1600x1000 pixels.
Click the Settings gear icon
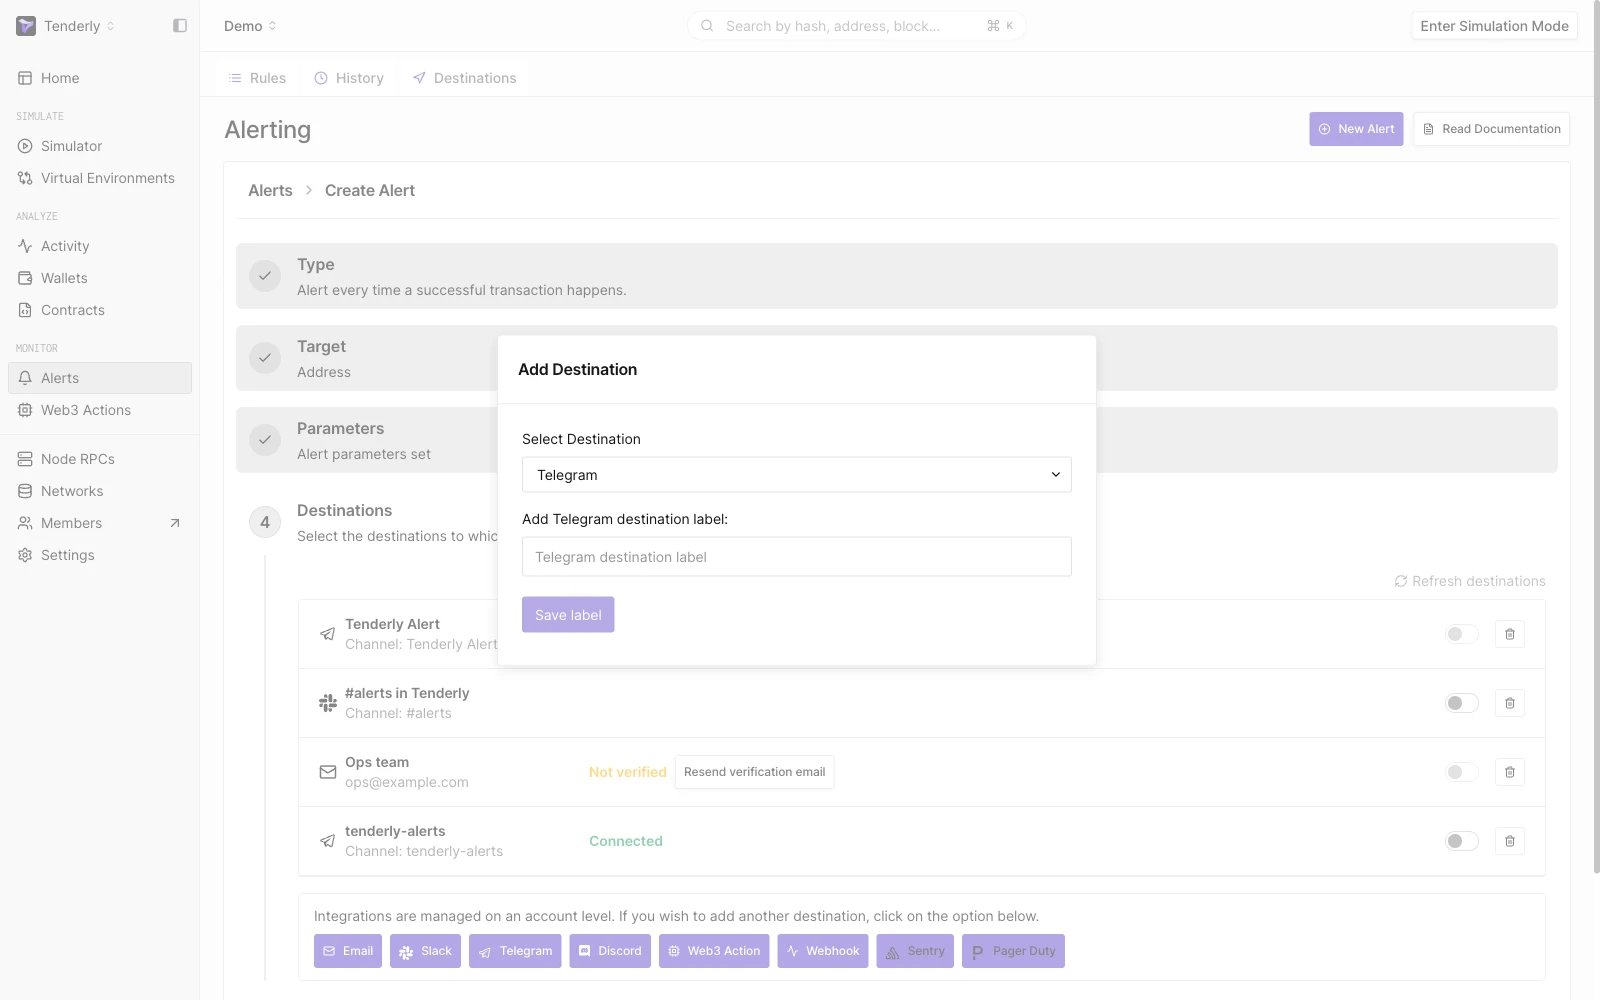25,555
